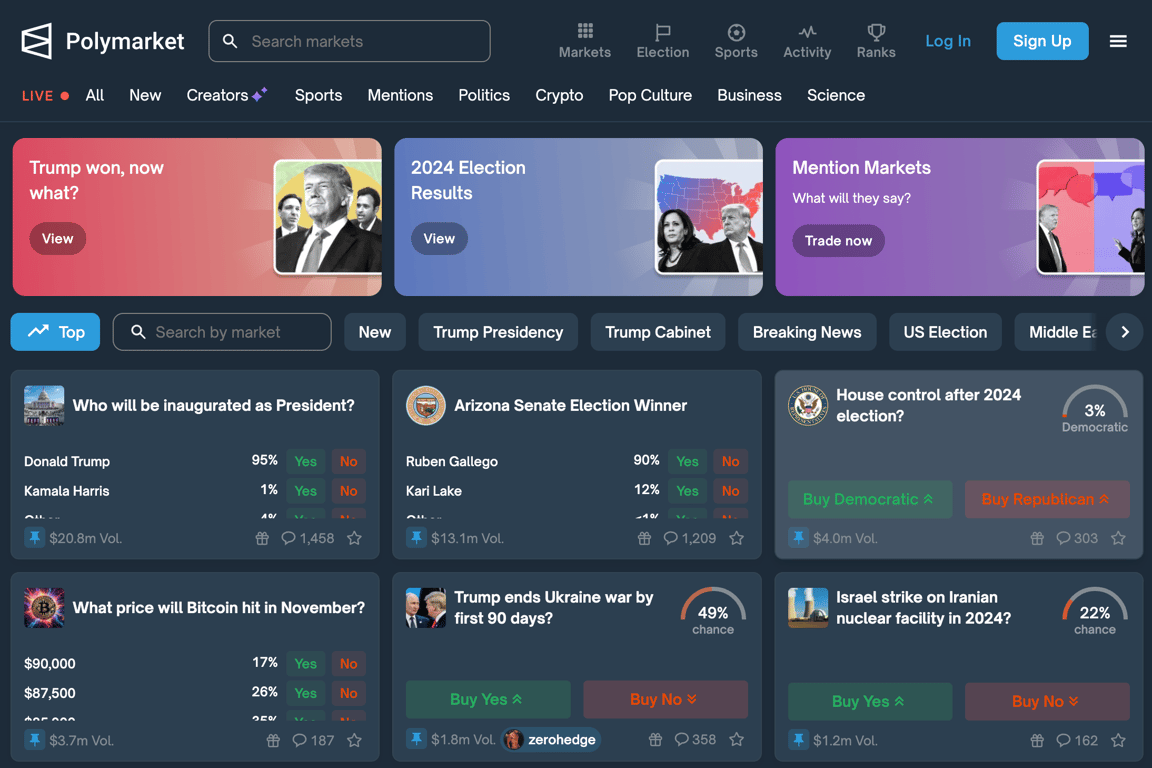Select the Top filter button
This screenshot has width=1152, height=768.
55,332
